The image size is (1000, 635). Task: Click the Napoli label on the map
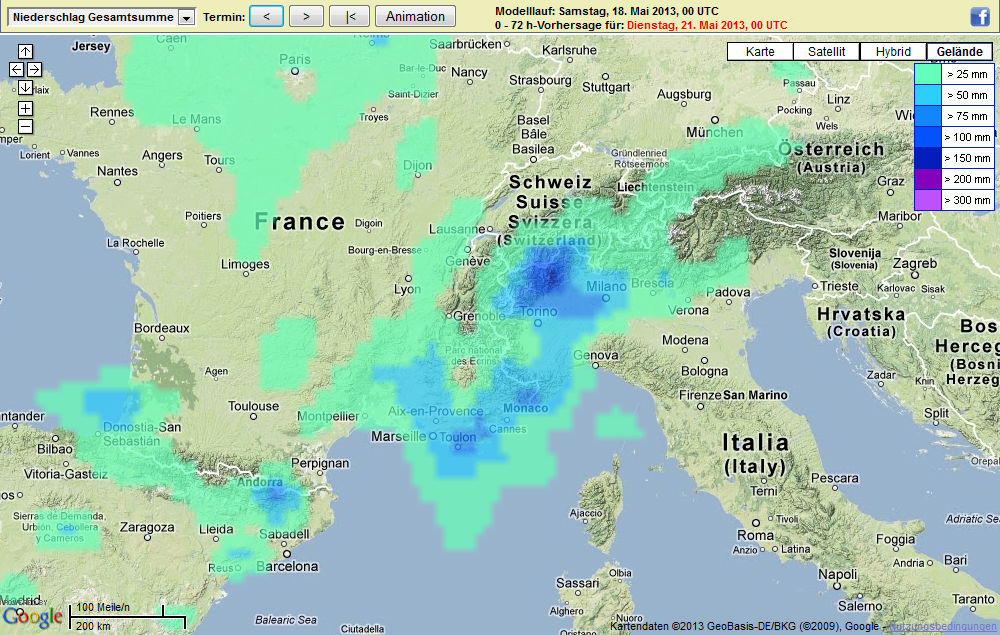[837, 574]
